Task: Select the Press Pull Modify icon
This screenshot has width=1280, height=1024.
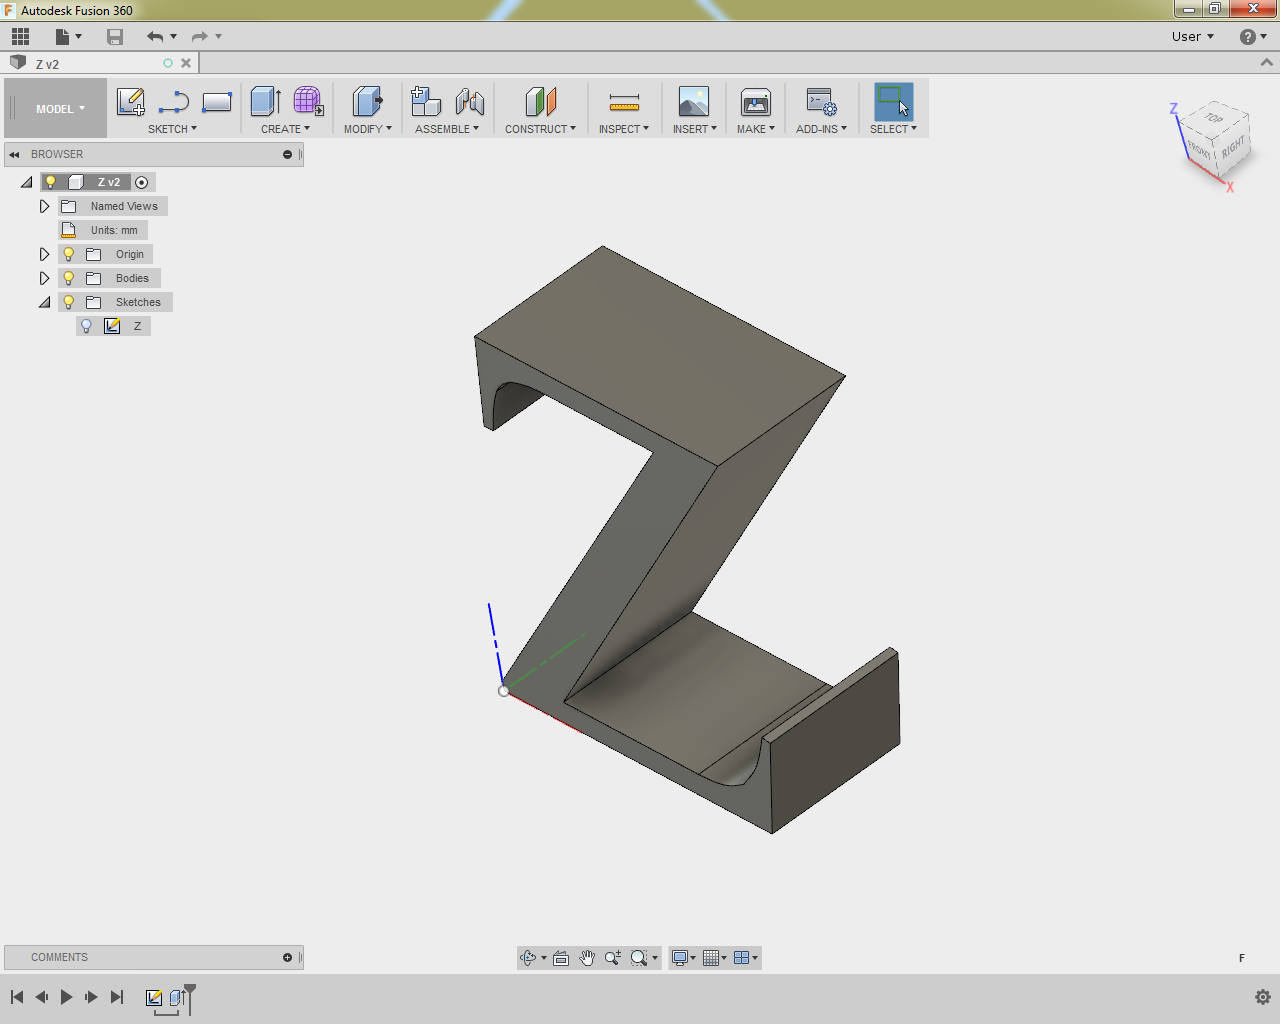Action: pos(367,102)
